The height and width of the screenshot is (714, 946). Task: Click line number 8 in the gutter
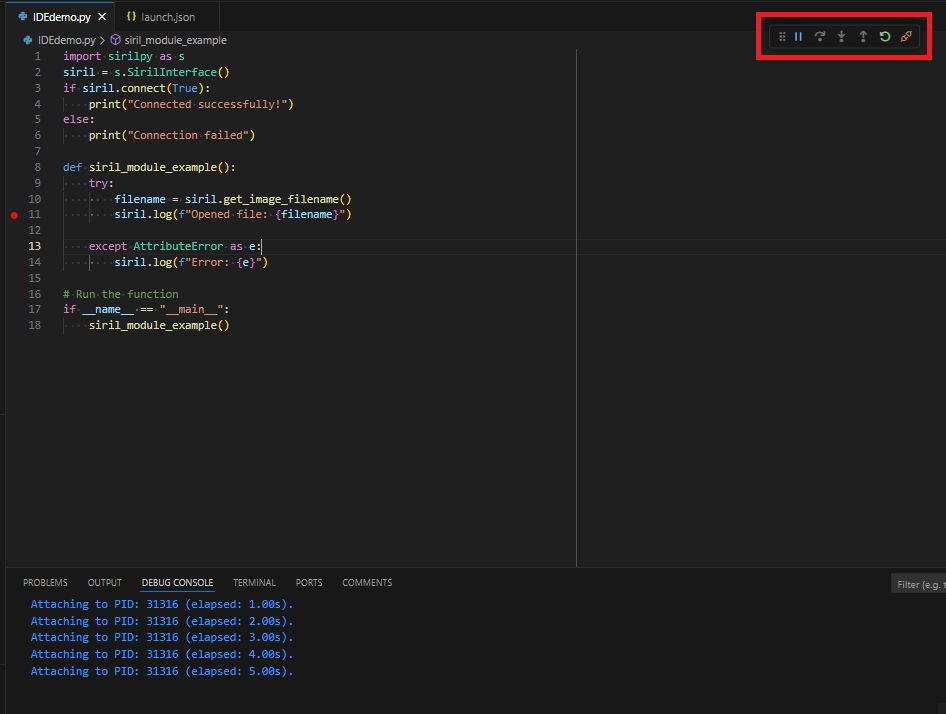[37, 167]
